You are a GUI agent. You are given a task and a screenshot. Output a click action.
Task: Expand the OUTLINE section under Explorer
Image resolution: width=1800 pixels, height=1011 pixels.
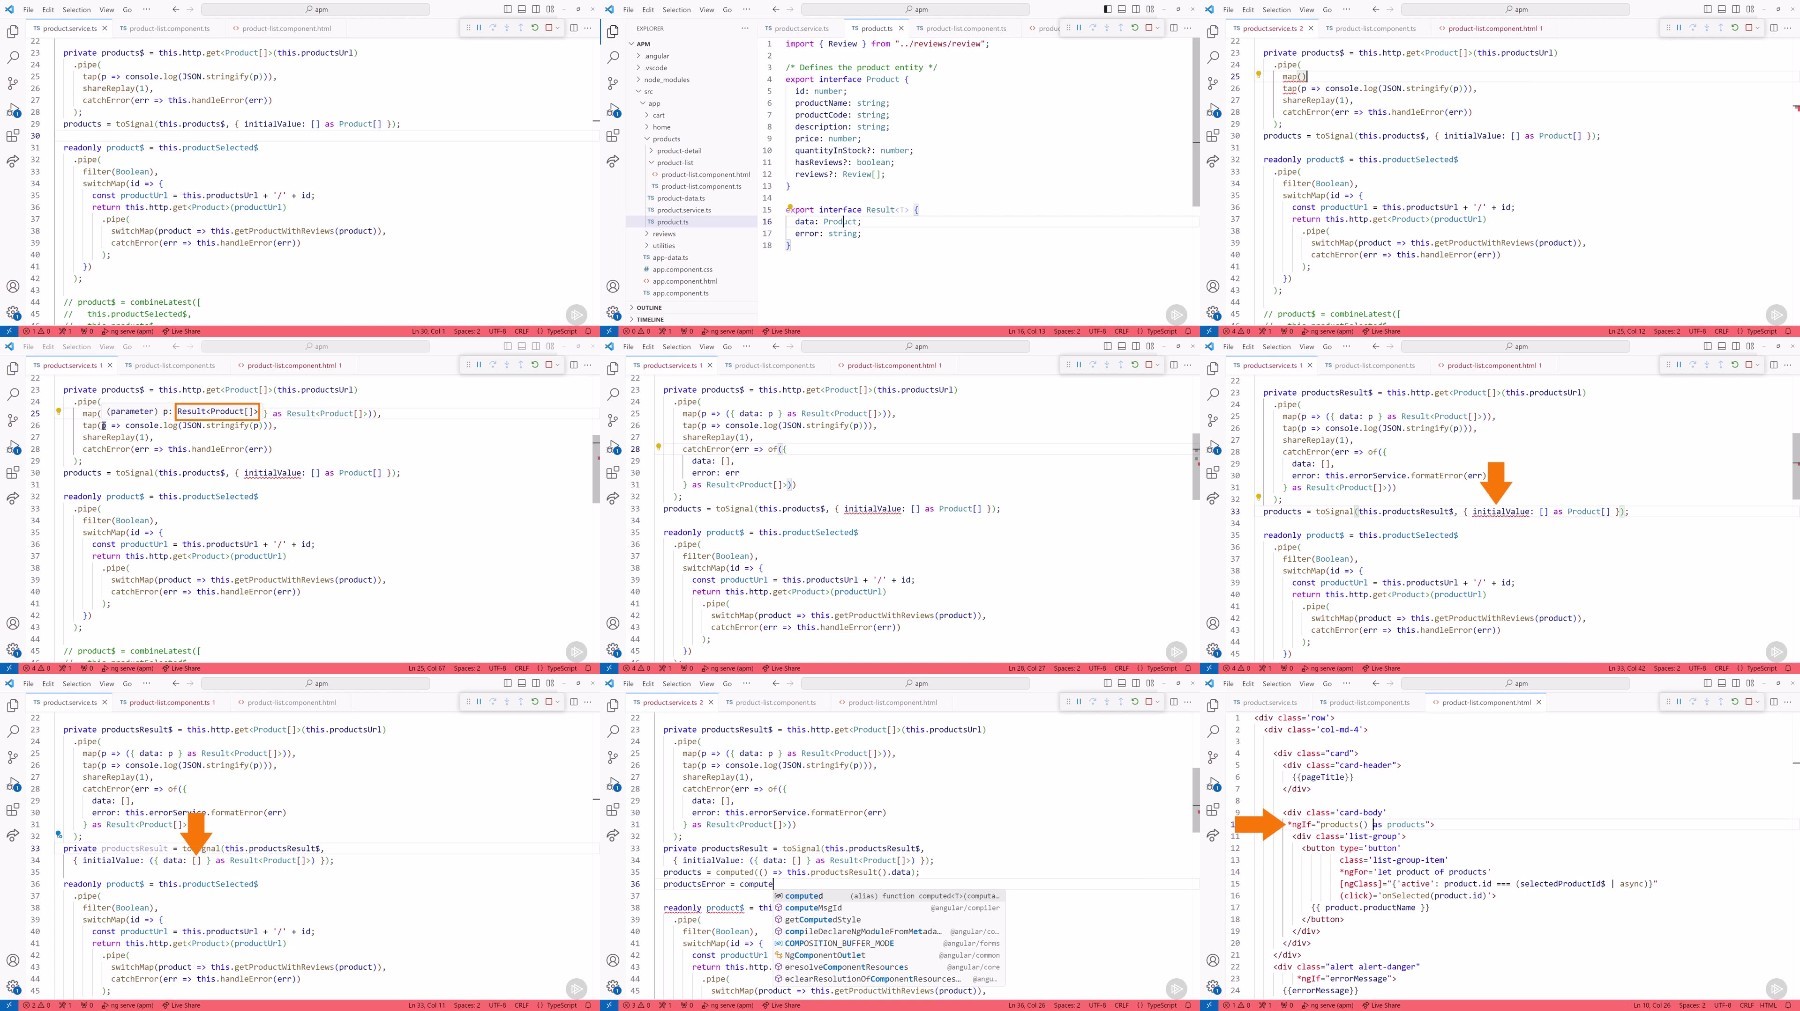(648, 308)
